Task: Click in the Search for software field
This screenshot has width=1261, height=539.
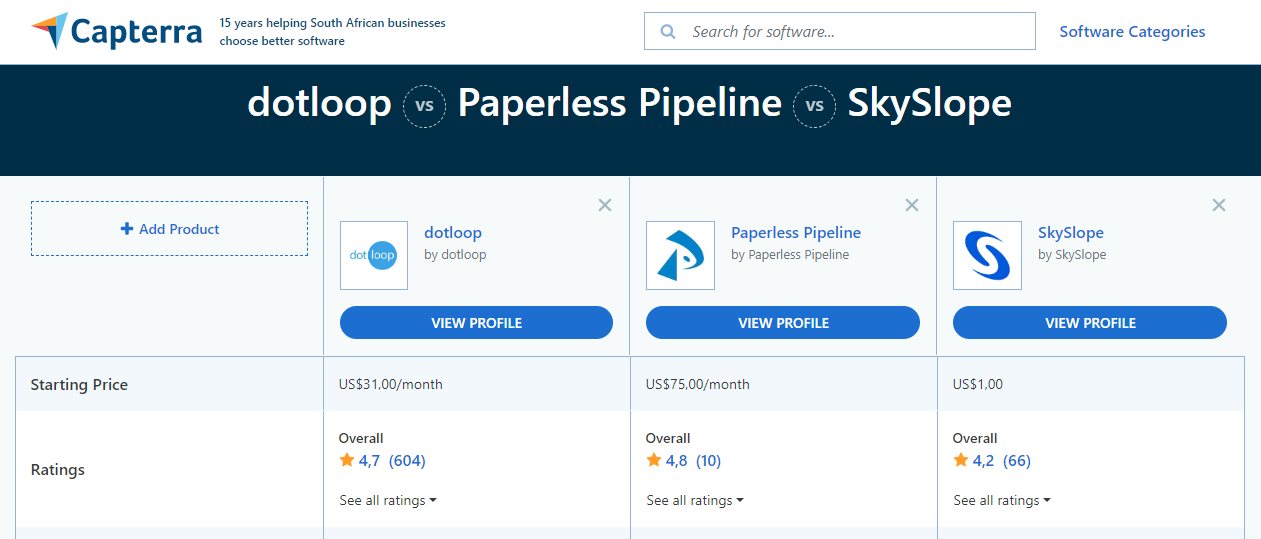Action: (x=840, y=31)
